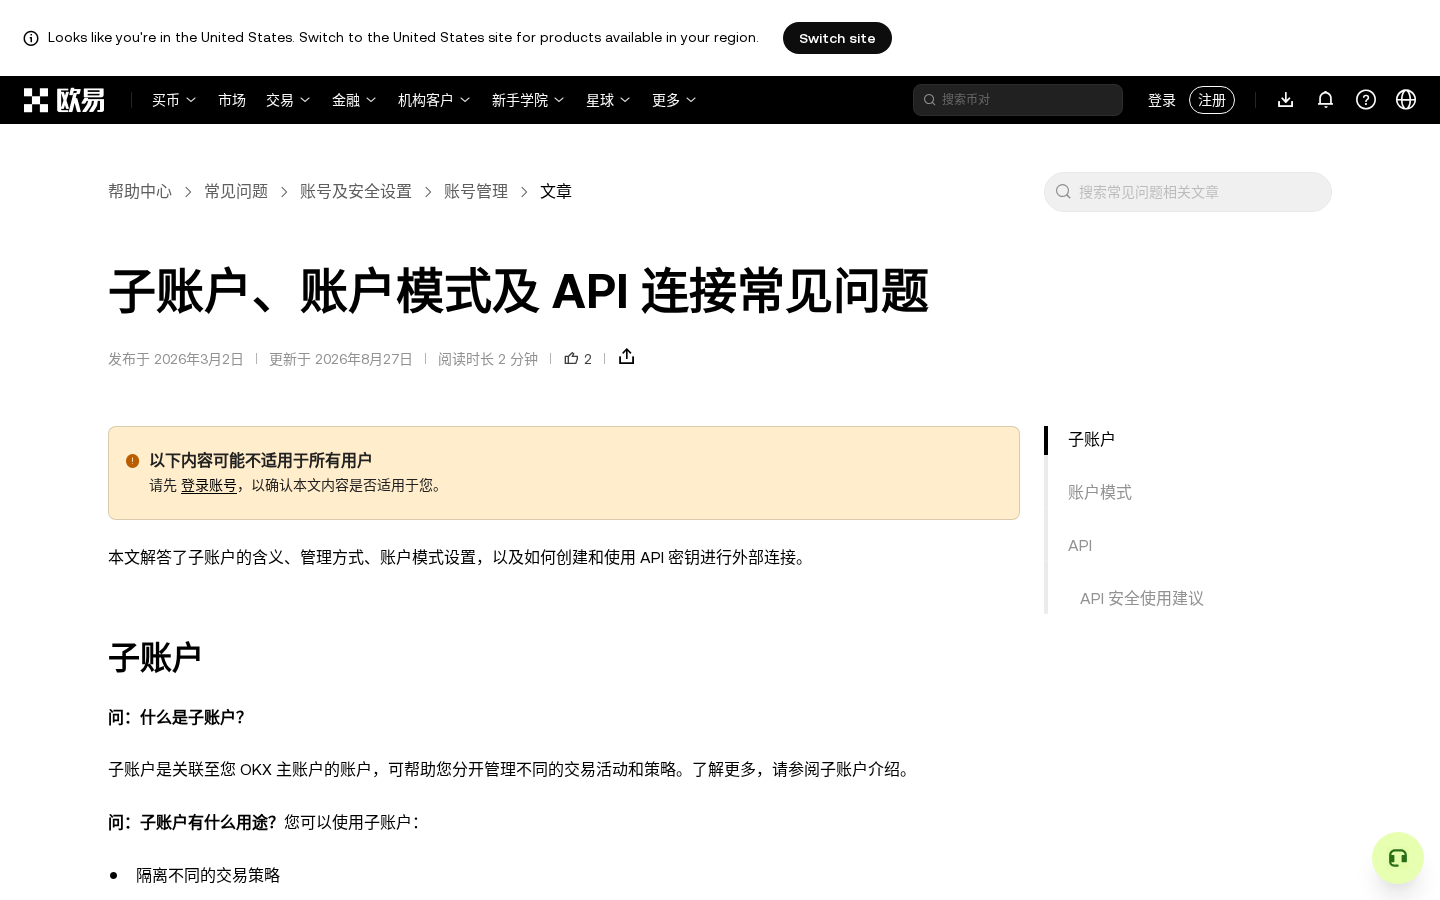Jump to 子账户 section in sidebar
The height and width of the screenshot is (900, 1440).
(x=1091, y=440)
